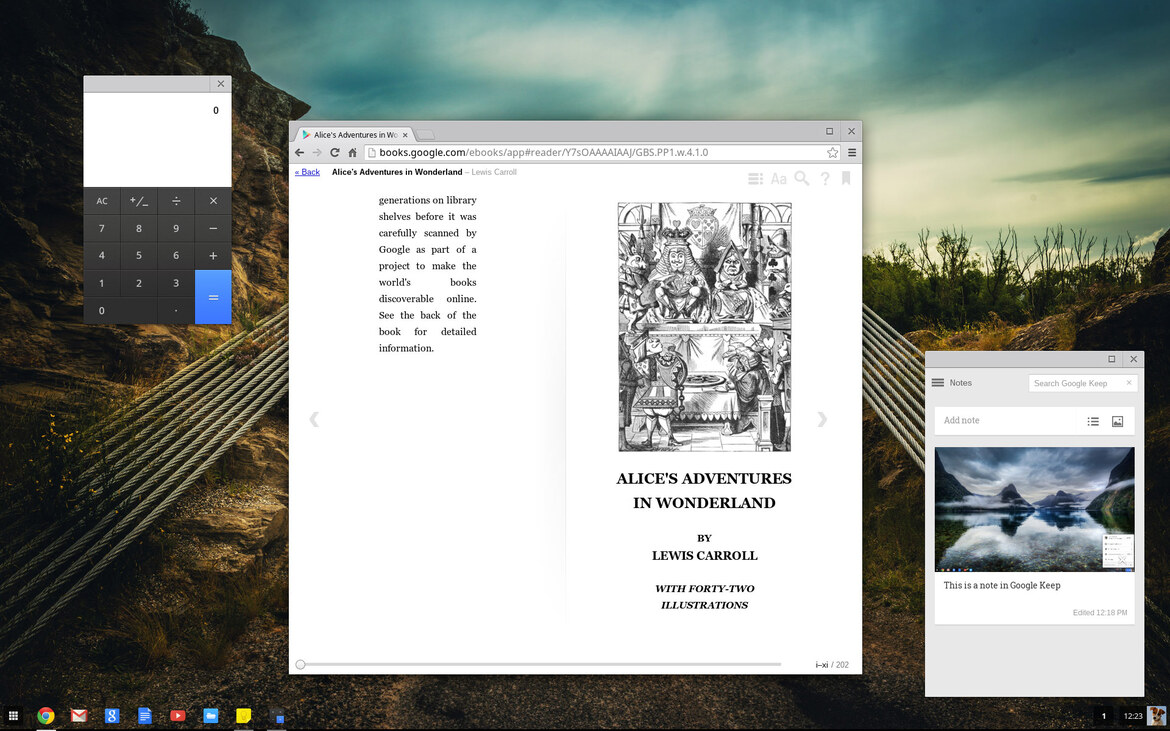
Task: Search inside the book with magnifier icon
Action: point(801,178)
